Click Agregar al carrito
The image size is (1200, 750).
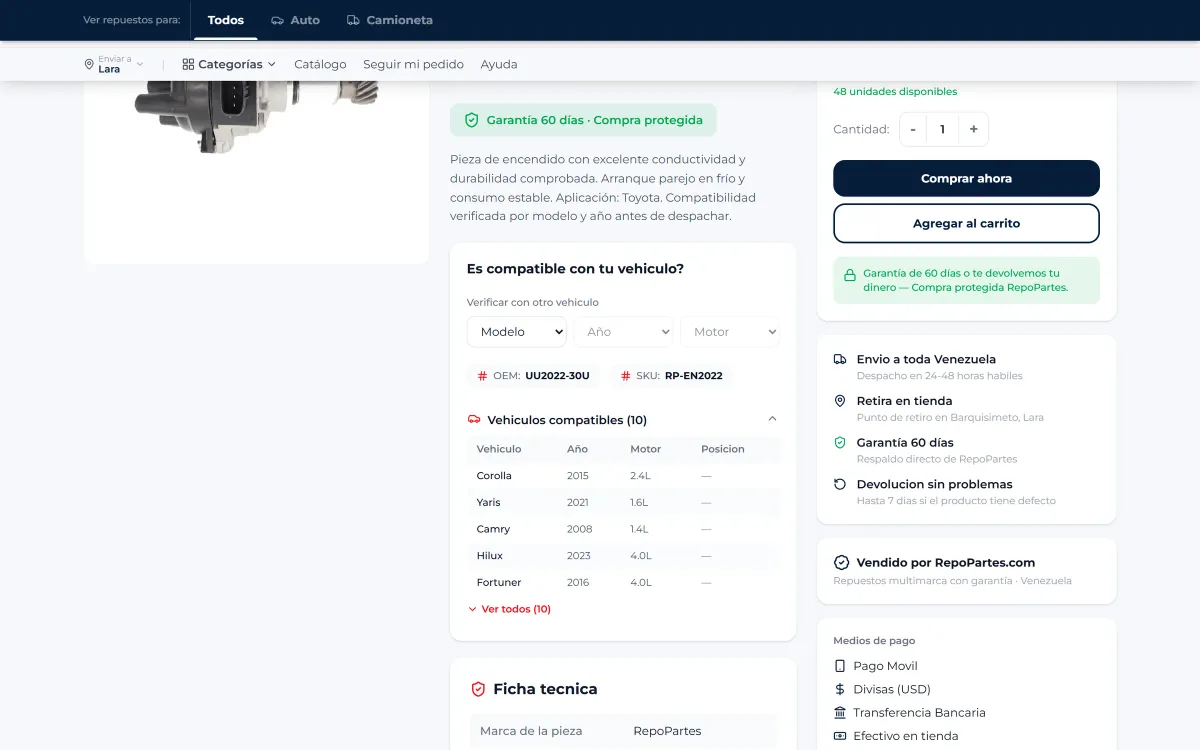point(966,224)
